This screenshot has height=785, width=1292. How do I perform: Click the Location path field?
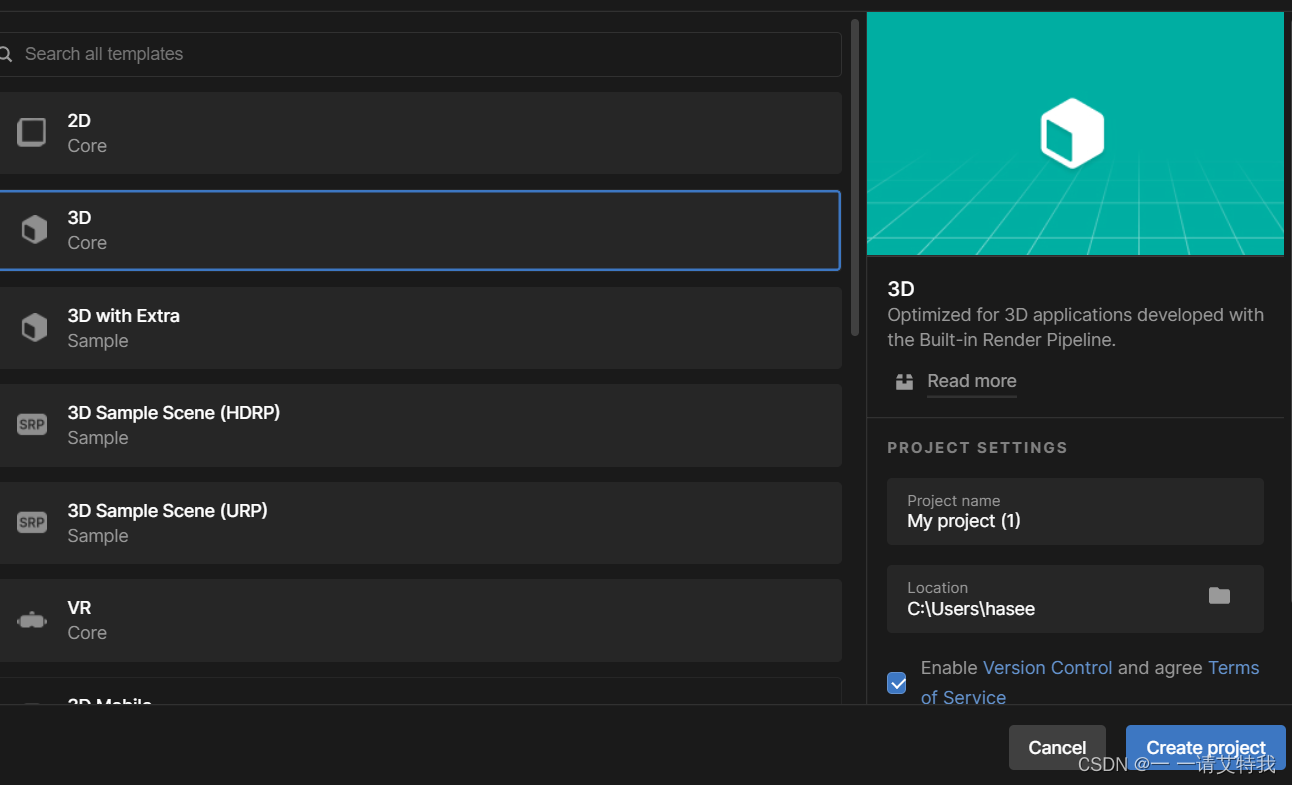(x=1075, y=599)
